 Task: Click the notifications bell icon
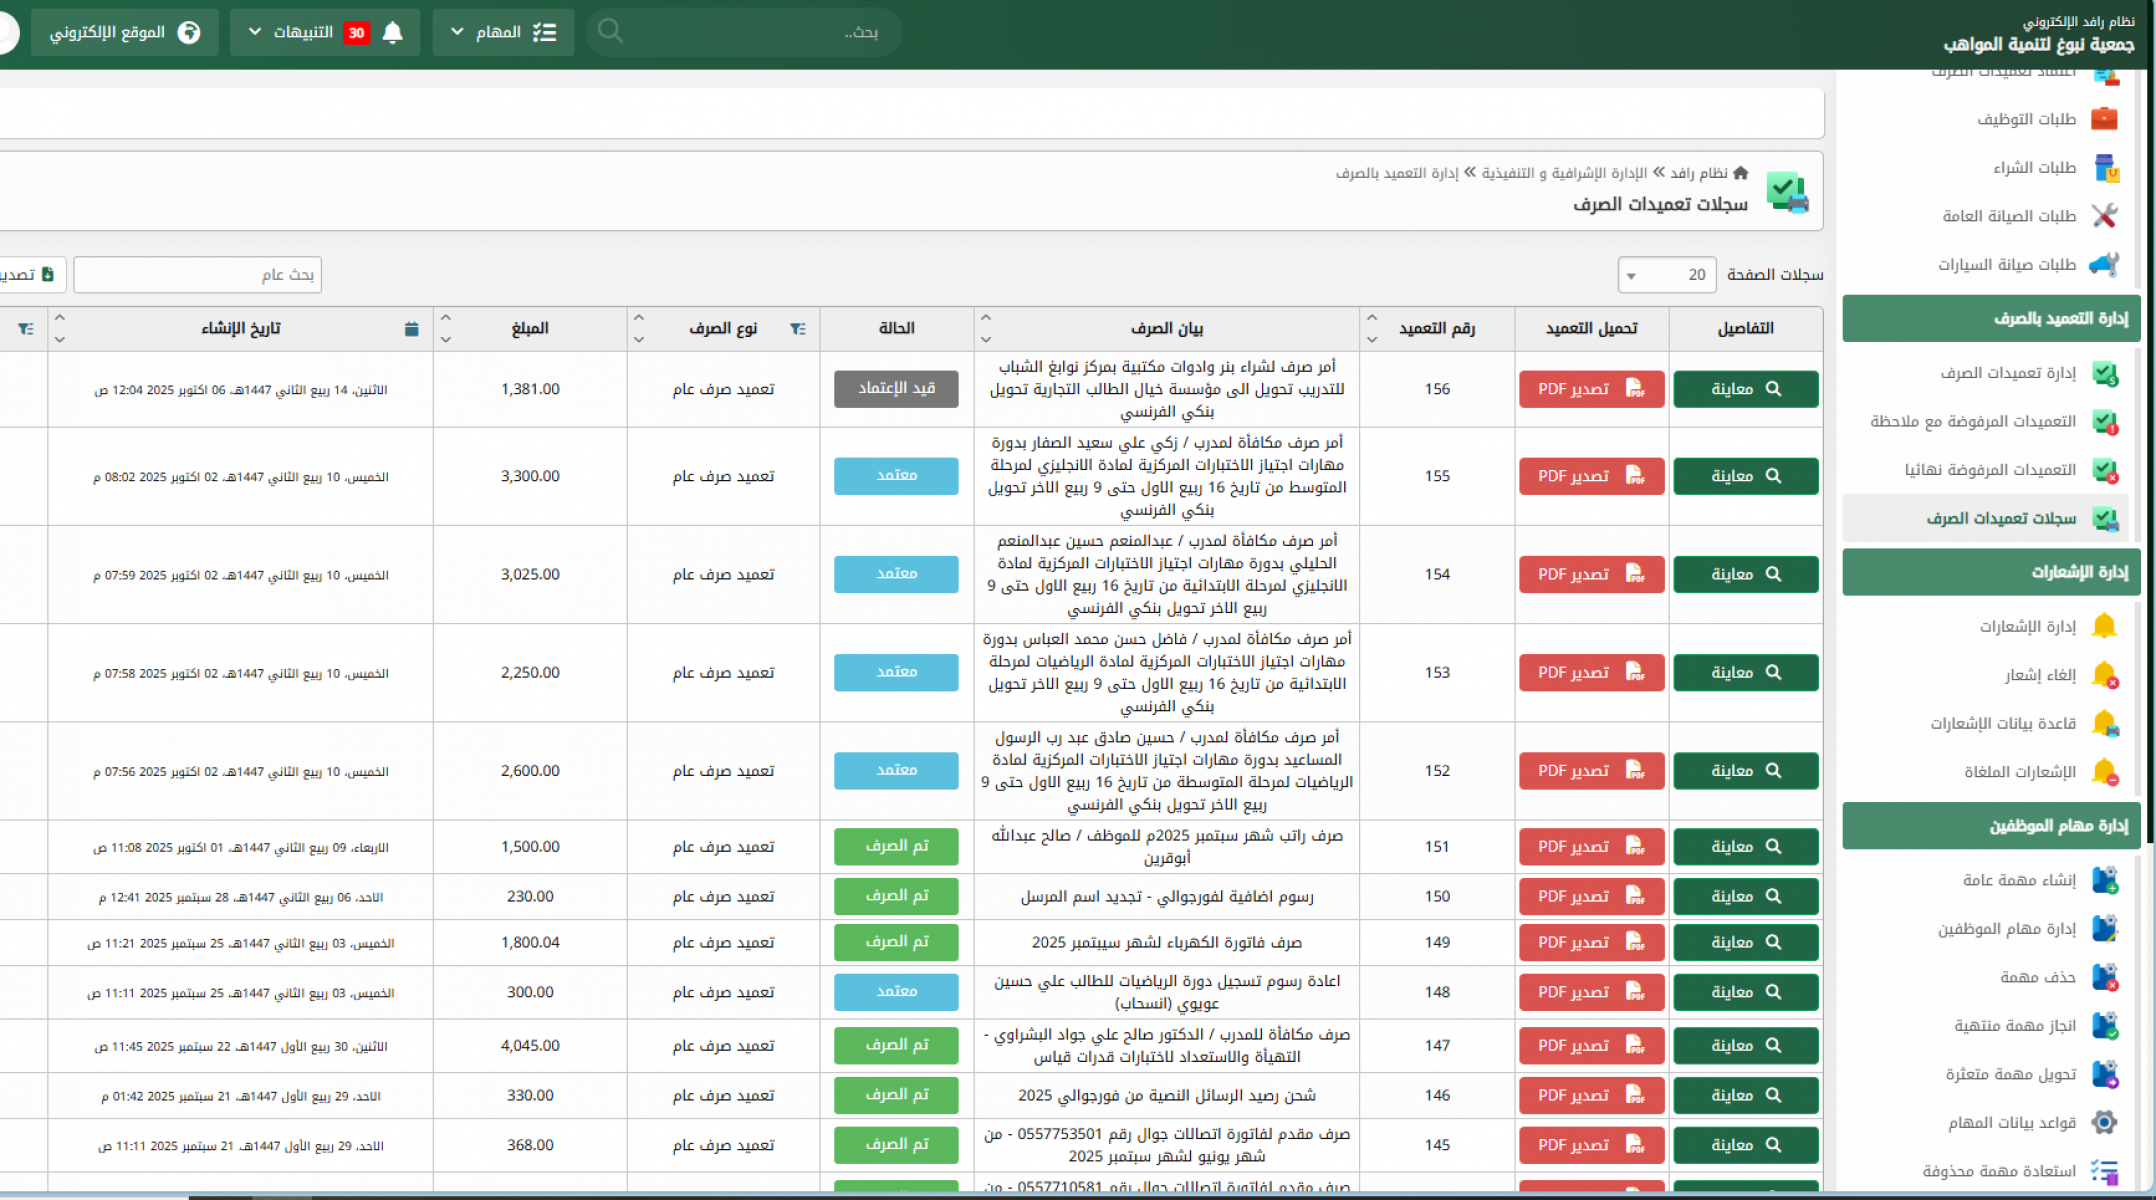coord(393,33)
